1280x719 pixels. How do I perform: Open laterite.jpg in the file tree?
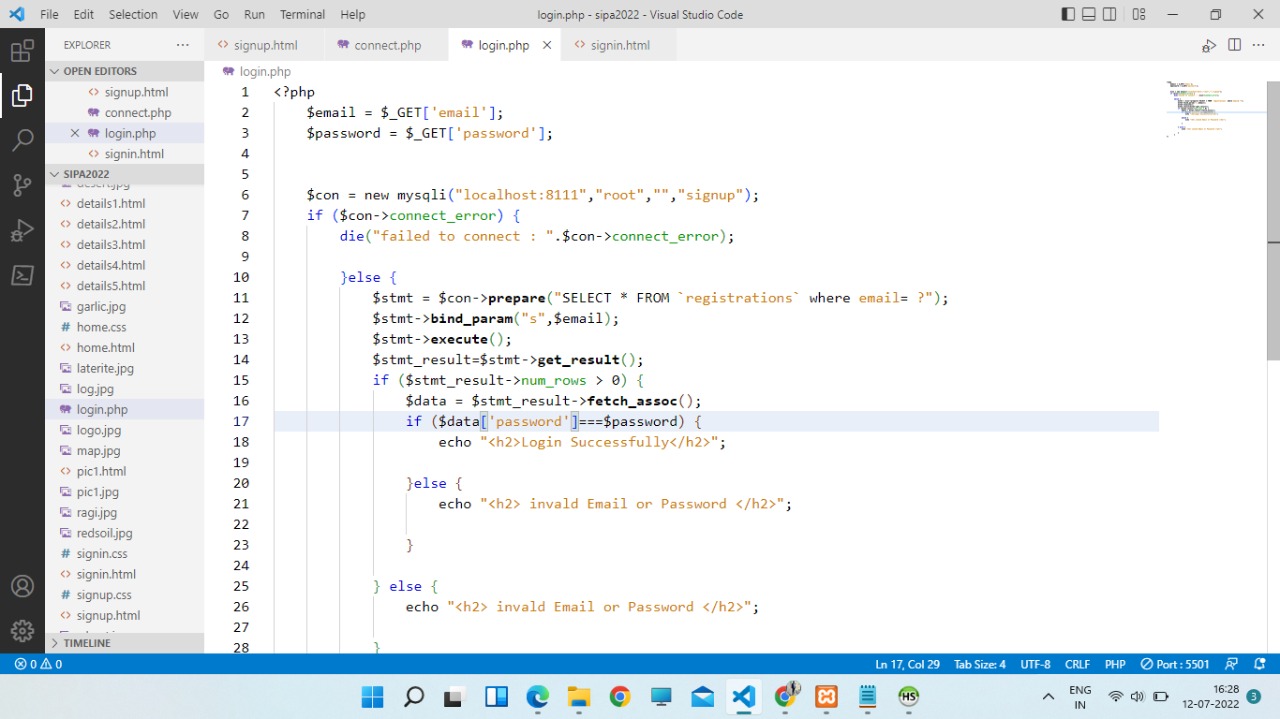105,368
